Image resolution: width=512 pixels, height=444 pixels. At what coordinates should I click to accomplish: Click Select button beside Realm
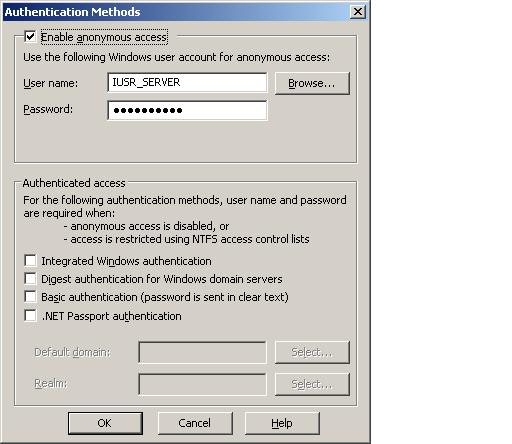point(312,384)
